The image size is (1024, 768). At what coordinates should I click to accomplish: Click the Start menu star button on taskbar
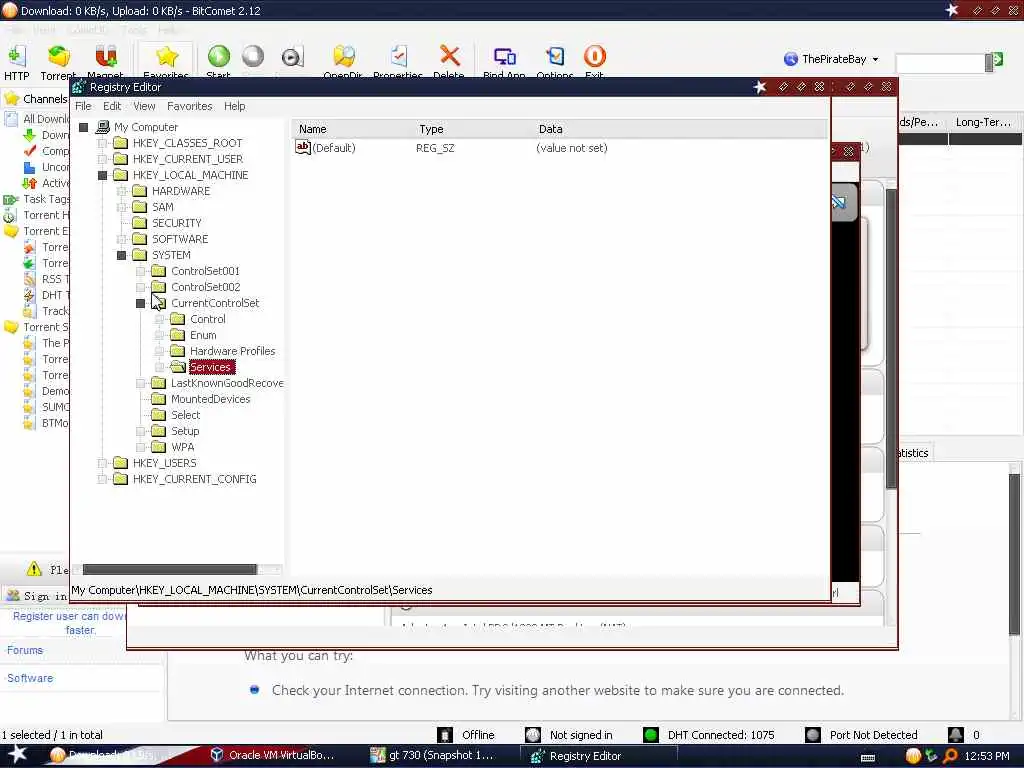tap(18, 755)
